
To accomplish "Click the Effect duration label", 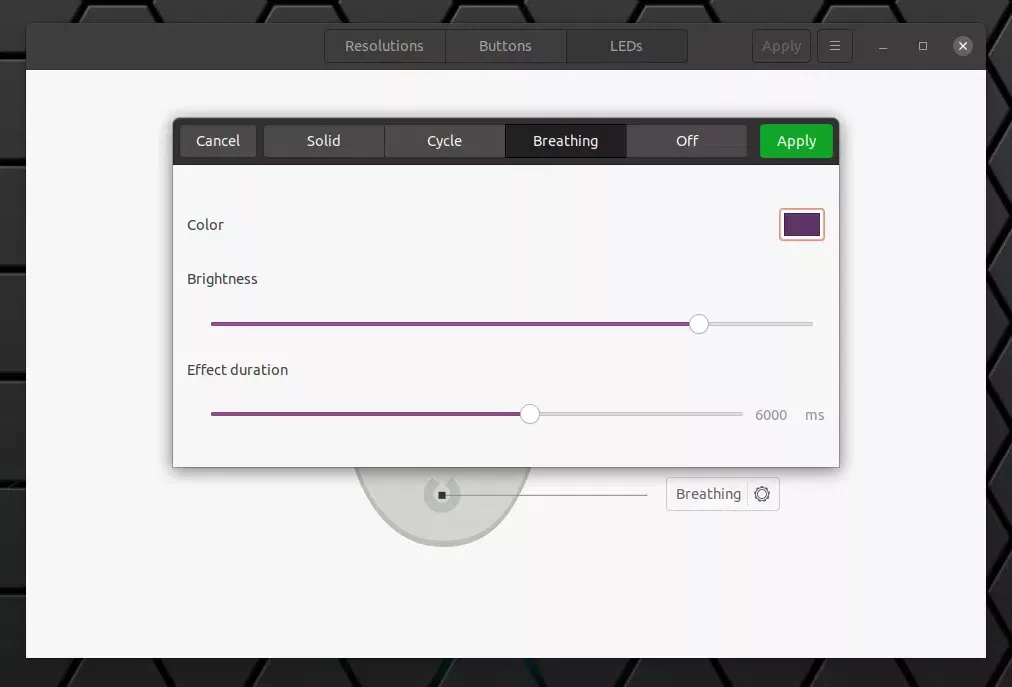I will click(238, 370).
